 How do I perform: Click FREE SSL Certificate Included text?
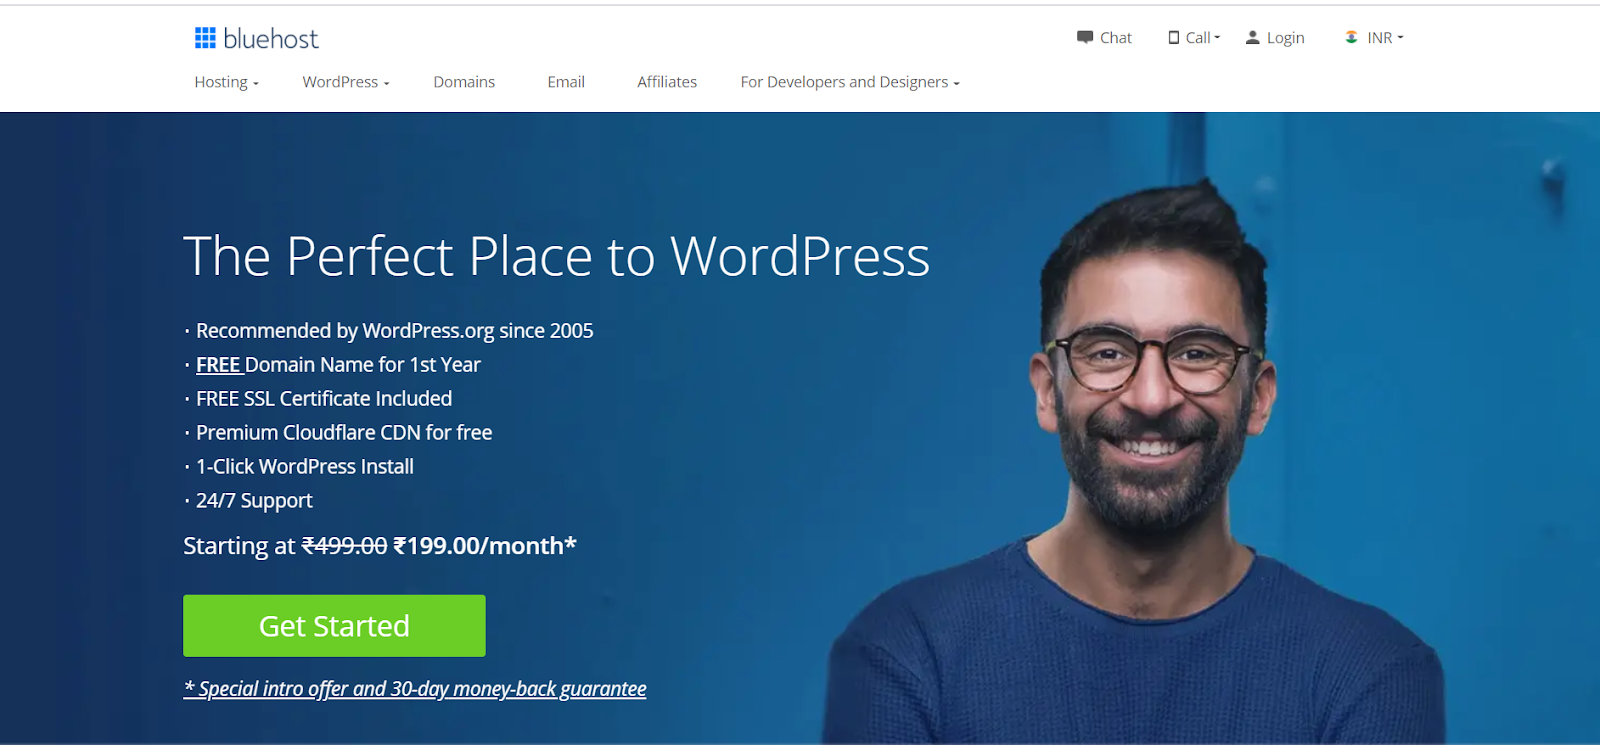[324, 399]
